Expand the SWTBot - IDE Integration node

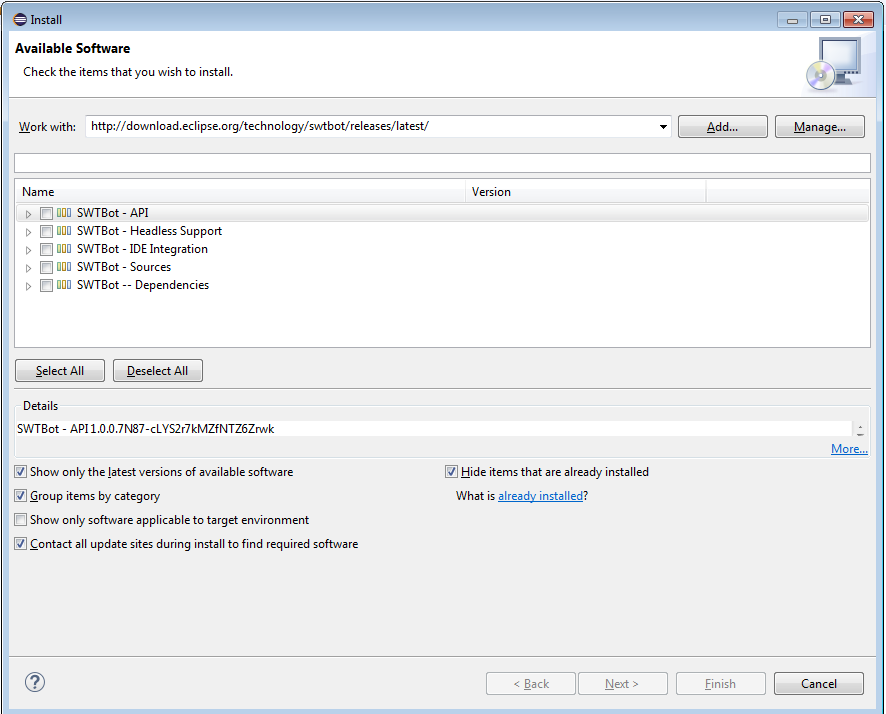click(x=28, y=250)
